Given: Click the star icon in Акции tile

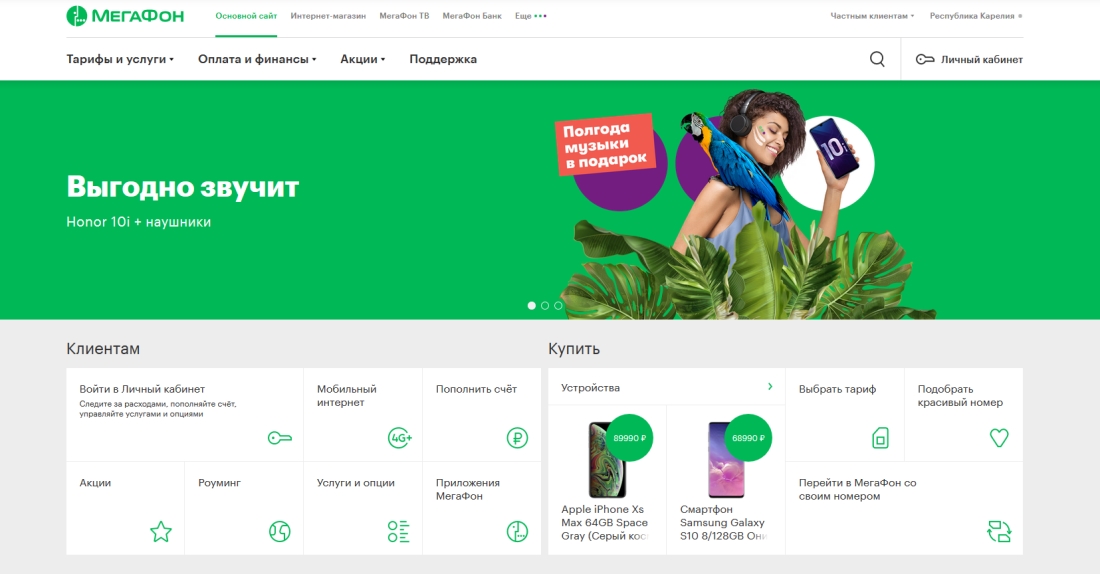Looking at the screenshot, I should coord(160,532).
